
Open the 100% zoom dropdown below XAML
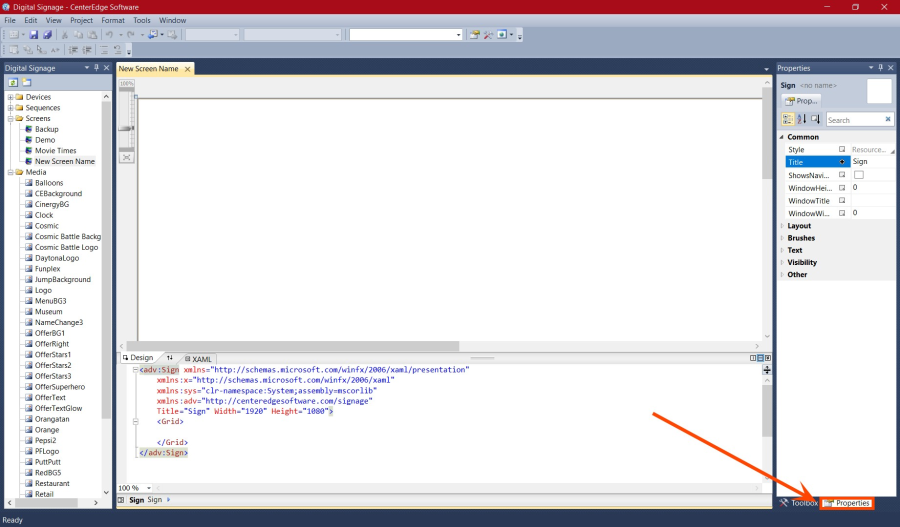pos(148,488)
